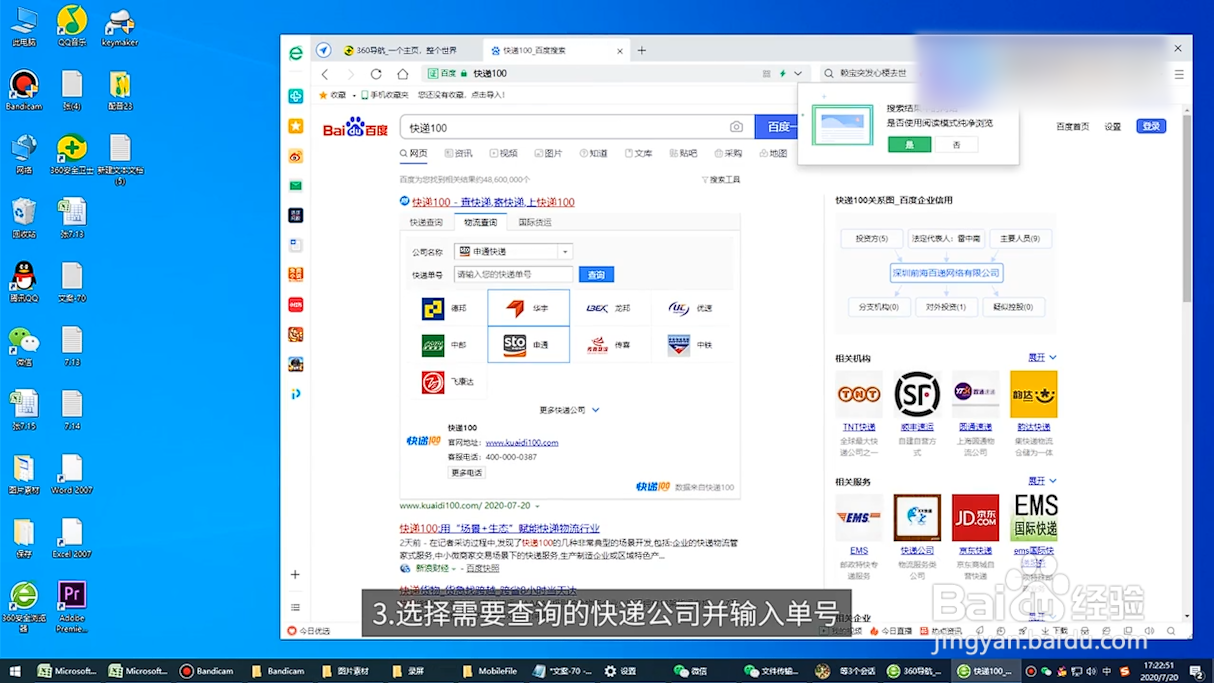The height and width of the screenshot is (683, 1214).
Task: Open the green mail sidebar icon
Action: (x=296, y=186)
